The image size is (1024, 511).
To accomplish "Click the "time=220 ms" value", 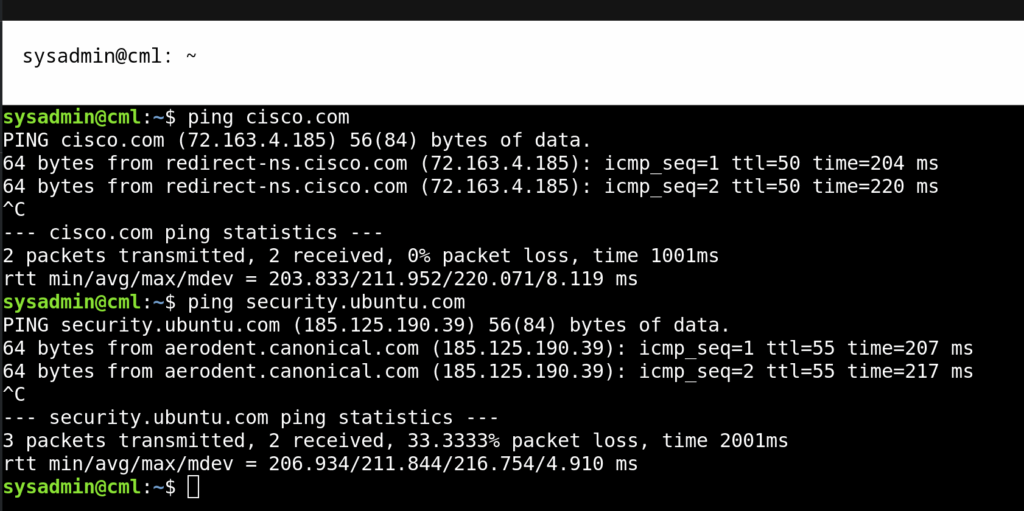I will (x=875, y=186).
